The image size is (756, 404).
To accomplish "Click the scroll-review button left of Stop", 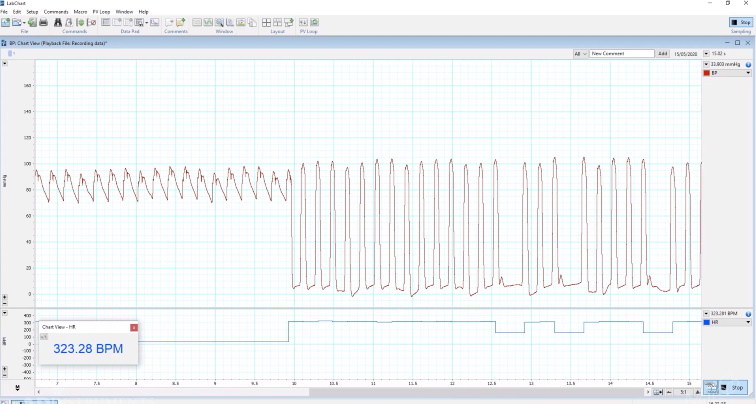I will (x=710, y=387).
